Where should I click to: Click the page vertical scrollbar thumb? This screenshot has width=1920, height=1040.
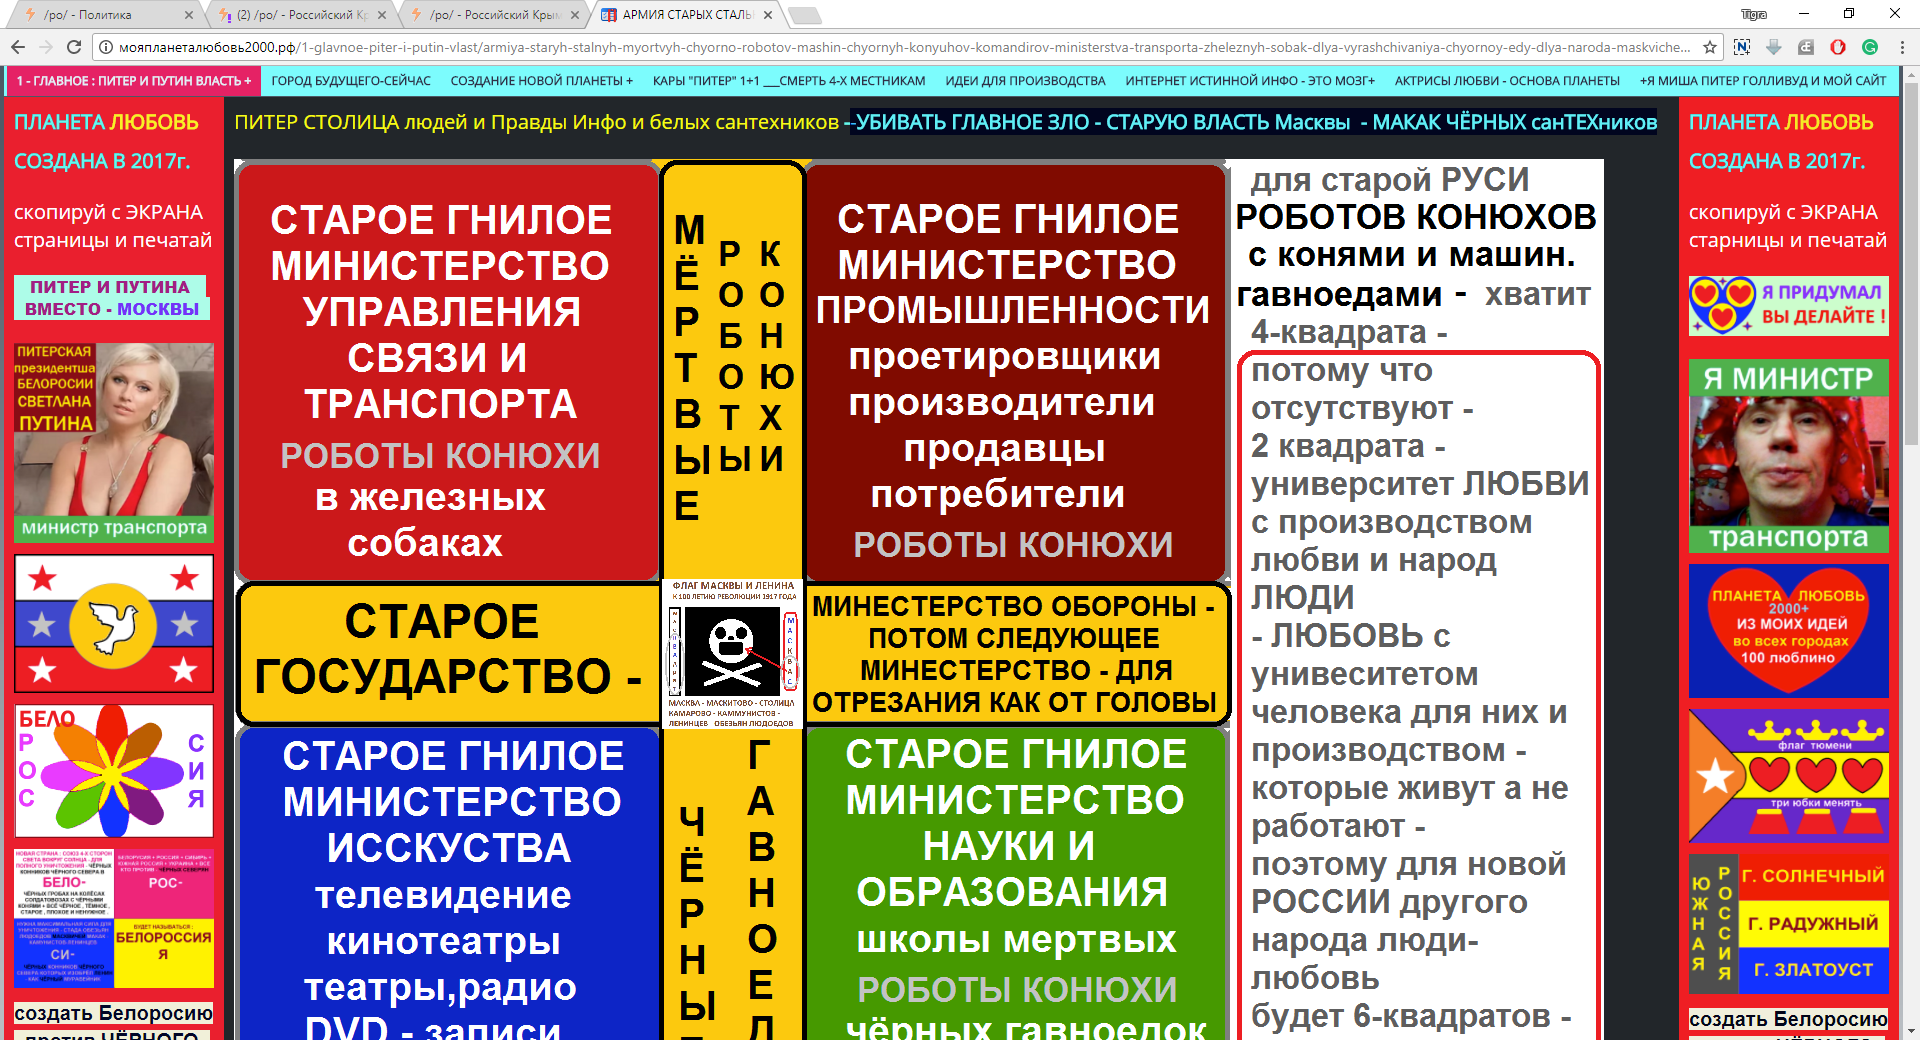[x=1911, y=264]
